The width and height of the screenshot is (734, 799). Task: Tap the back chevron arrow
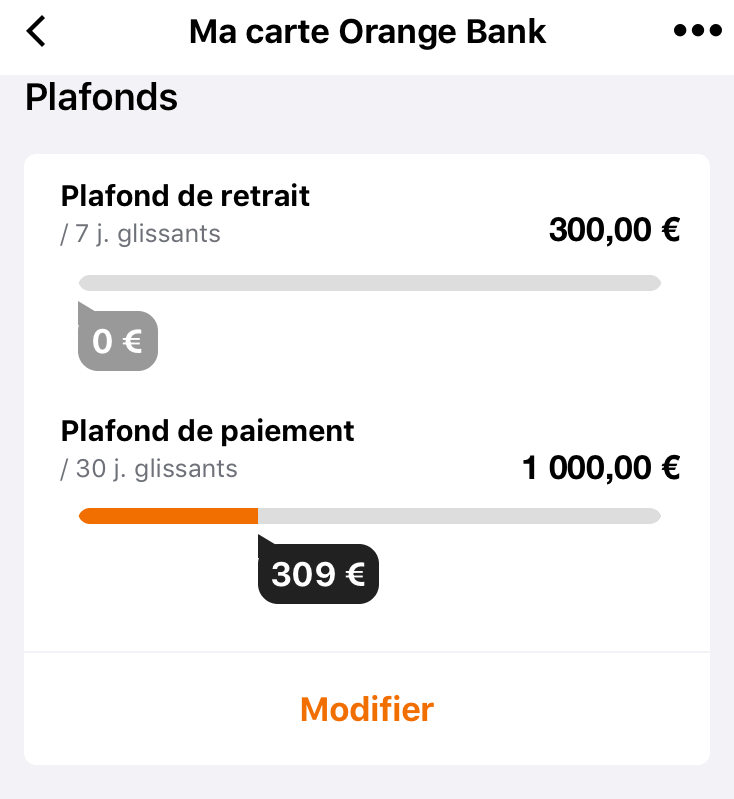pyautogui.click(x=36, y=31)
